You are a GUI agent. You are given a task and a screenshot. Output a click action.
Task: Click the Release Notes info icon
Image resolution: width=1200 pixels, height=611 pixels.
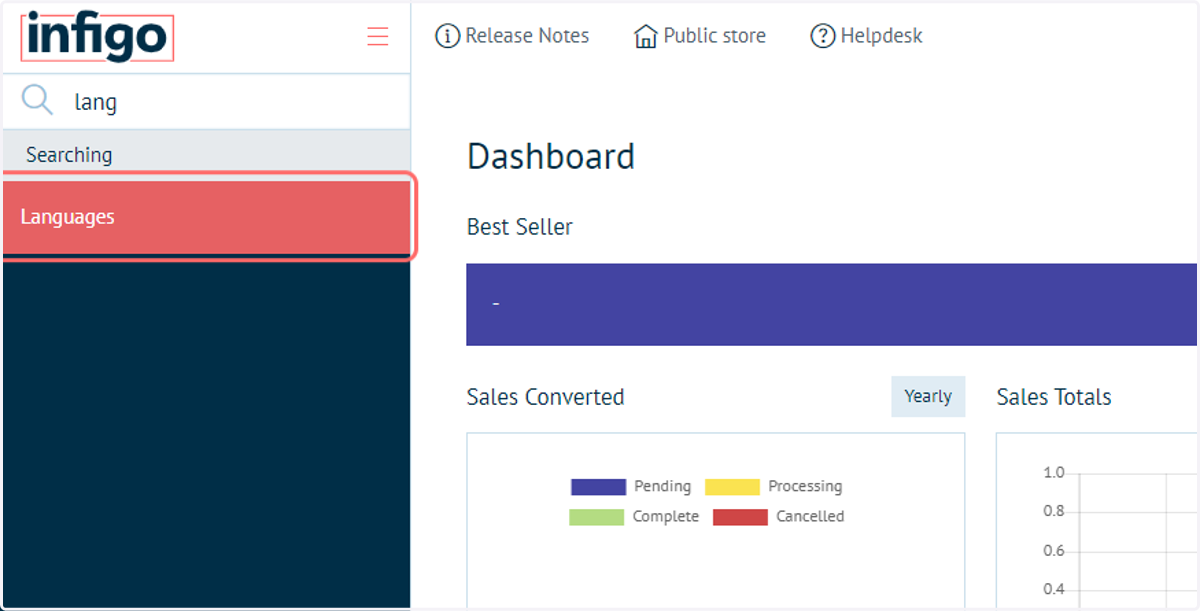click(x=447, y=36)
